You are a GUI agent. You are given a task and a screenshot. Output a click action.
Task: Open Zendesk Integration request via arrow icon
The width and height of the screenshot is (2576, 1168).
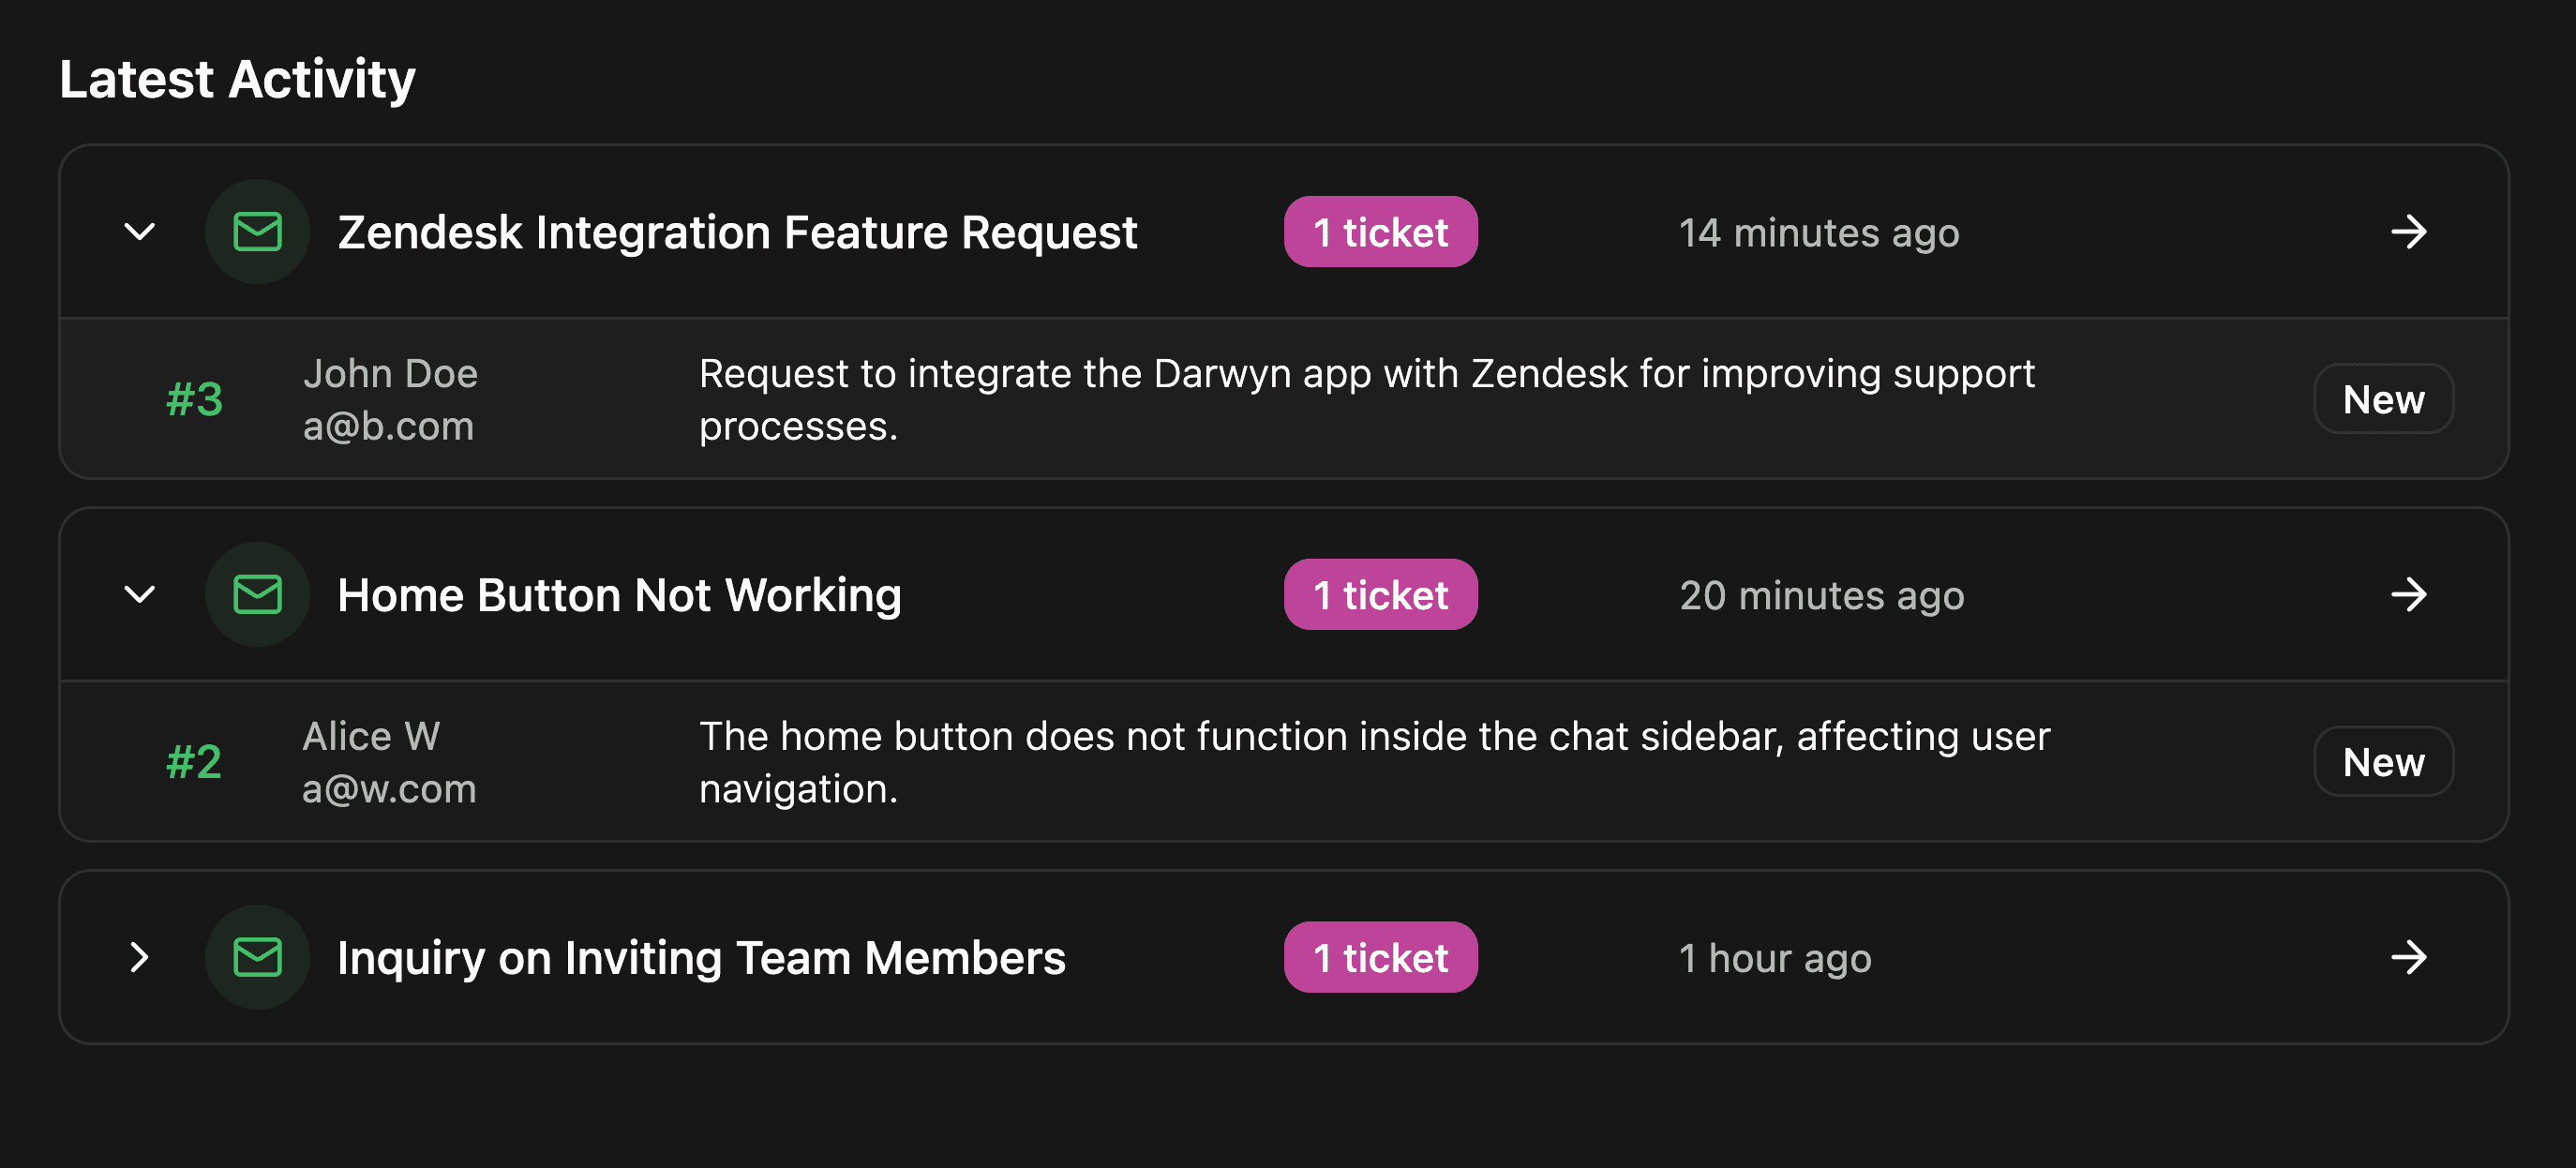point(2408,232)
